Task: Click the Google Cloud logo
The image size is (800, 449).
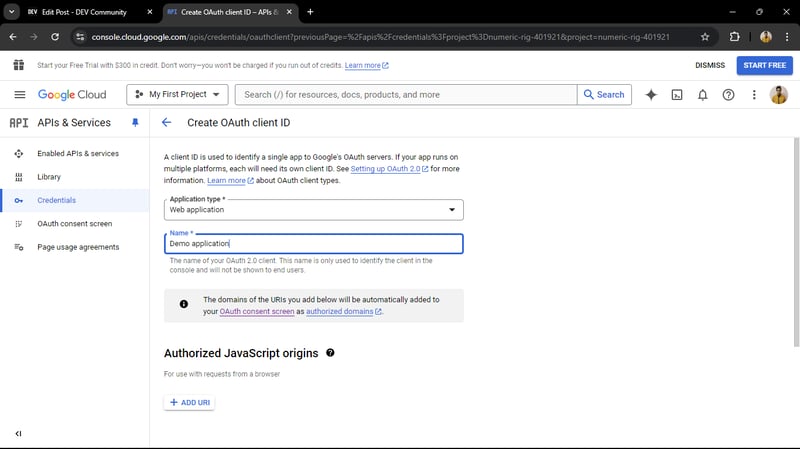Action: click(x=72, y=94)
